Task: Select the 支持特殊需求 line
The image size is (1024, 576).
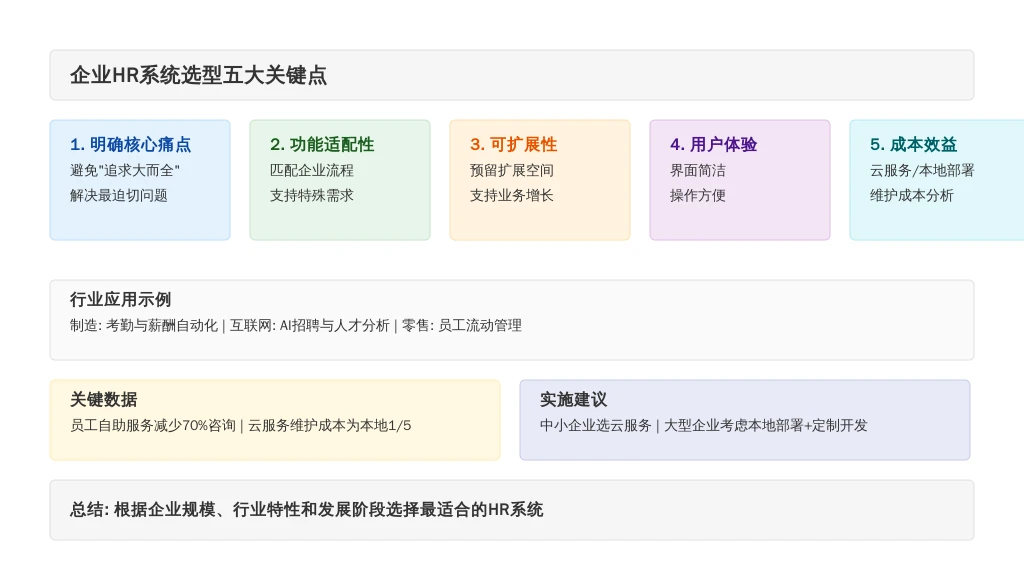Action: [312, 195]
